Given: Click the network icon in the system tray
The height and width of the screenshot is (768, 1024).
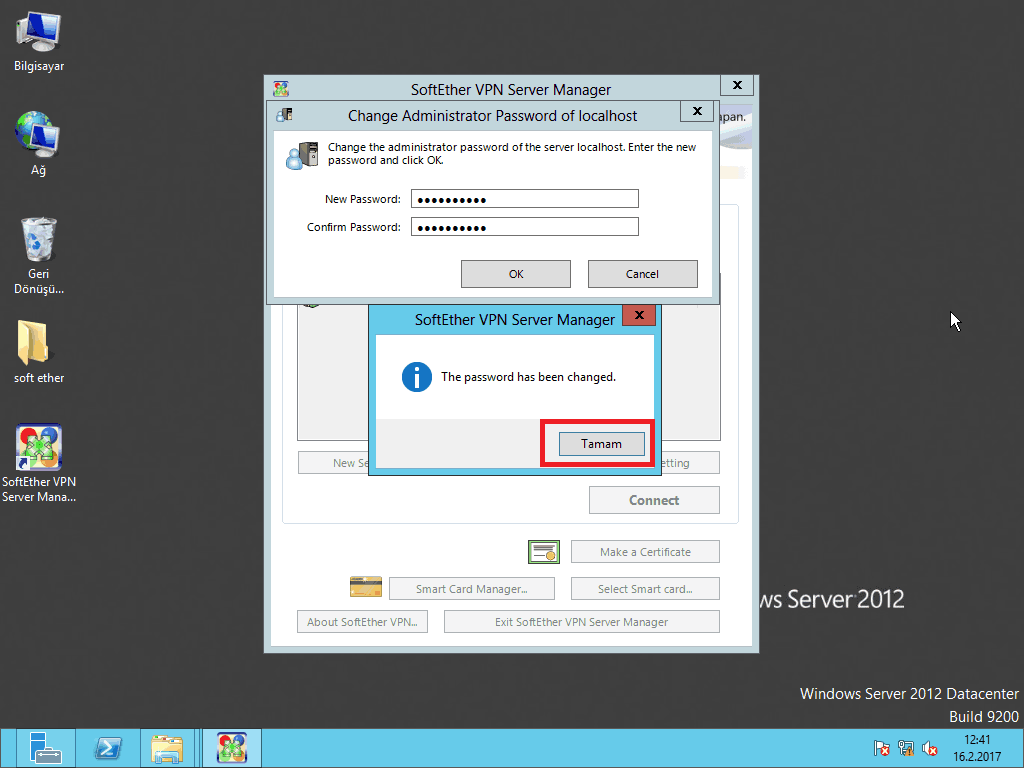Looking at the screenshot, I should tap(906, 748).
